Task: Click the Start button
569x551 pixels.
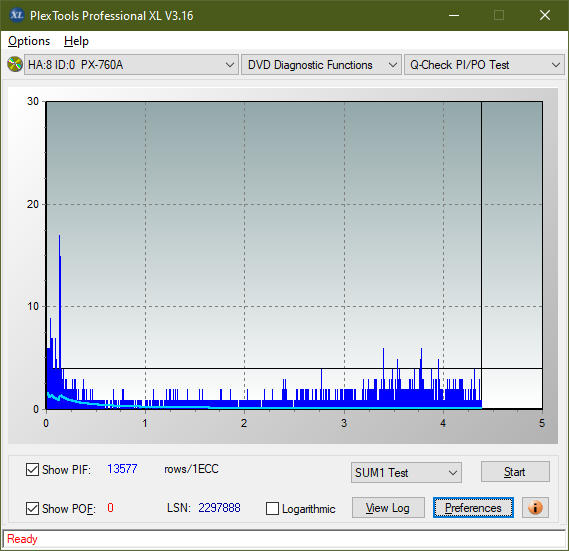Action: tap(515, 472)
